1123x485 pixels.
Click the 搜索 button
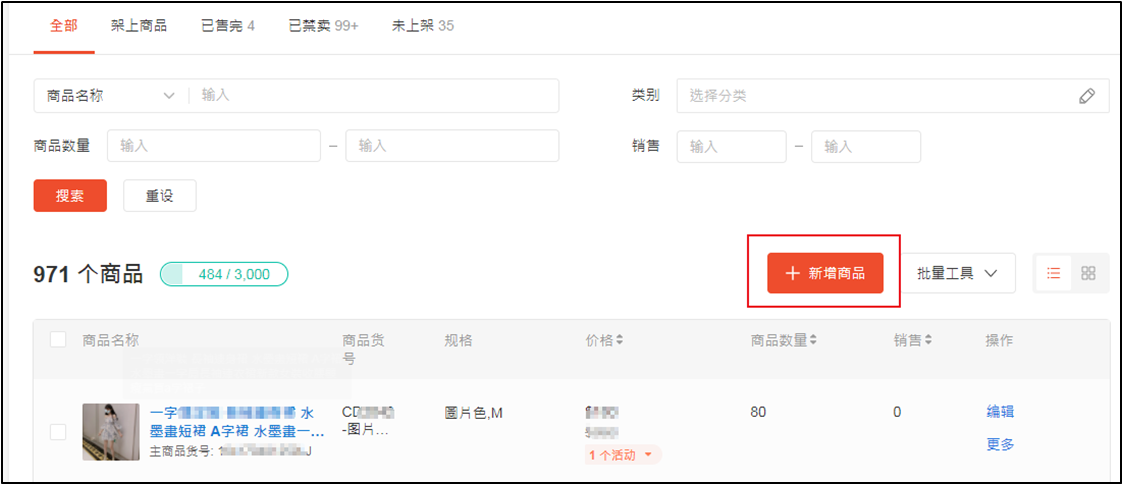point(70,196)
